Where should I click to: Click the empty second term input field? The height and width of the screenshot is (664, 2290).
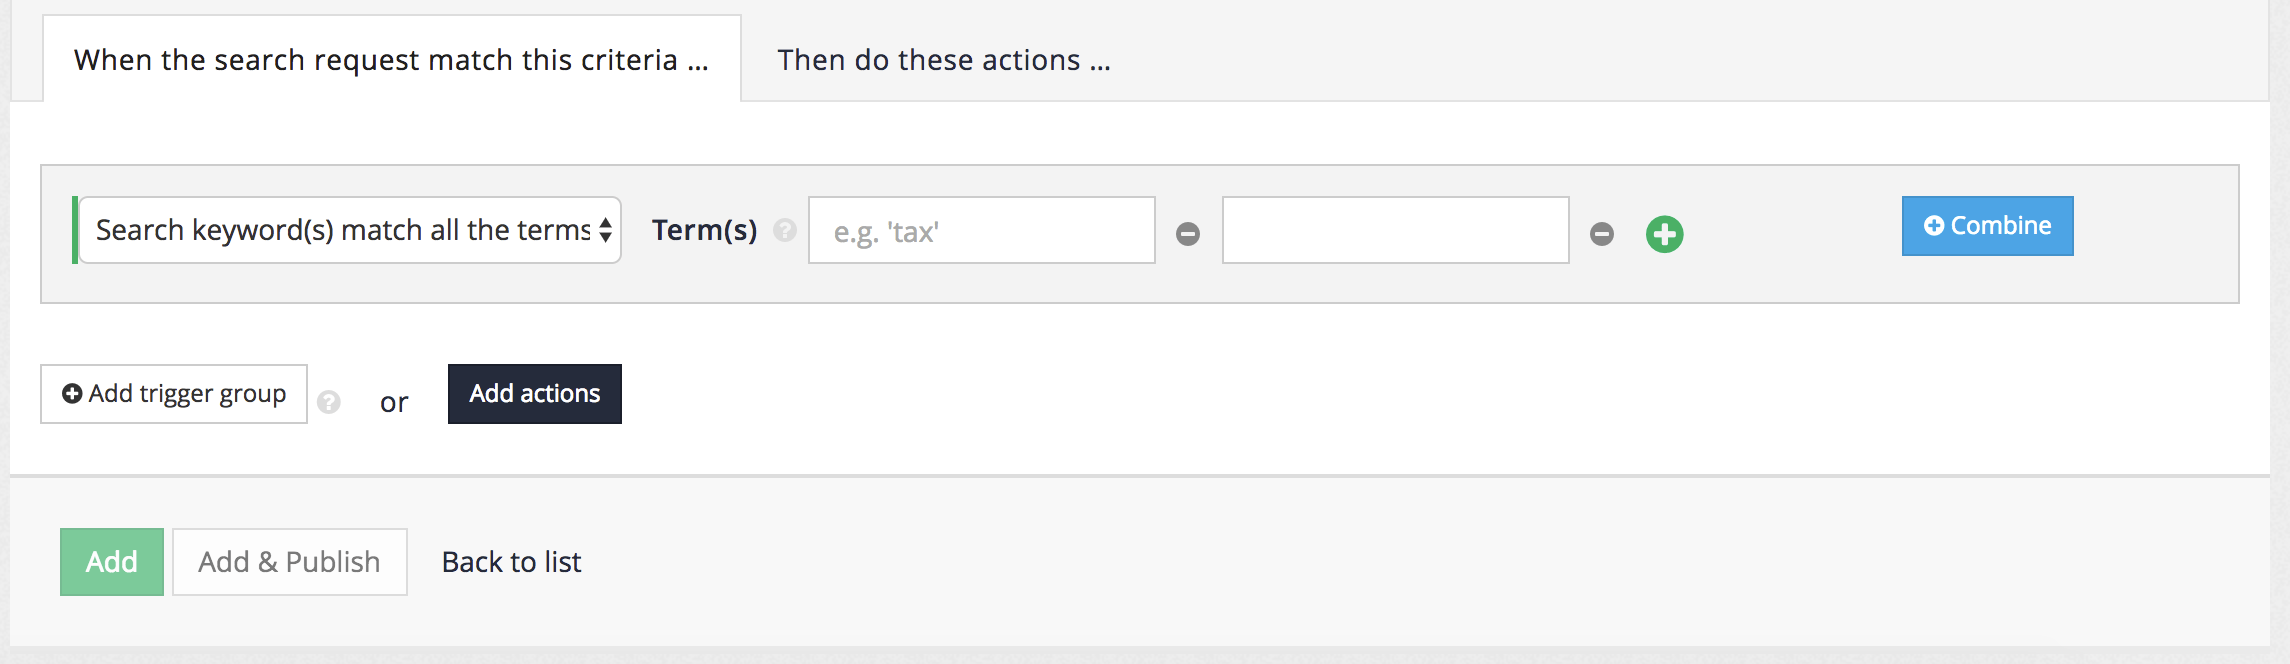point(1394,231)
